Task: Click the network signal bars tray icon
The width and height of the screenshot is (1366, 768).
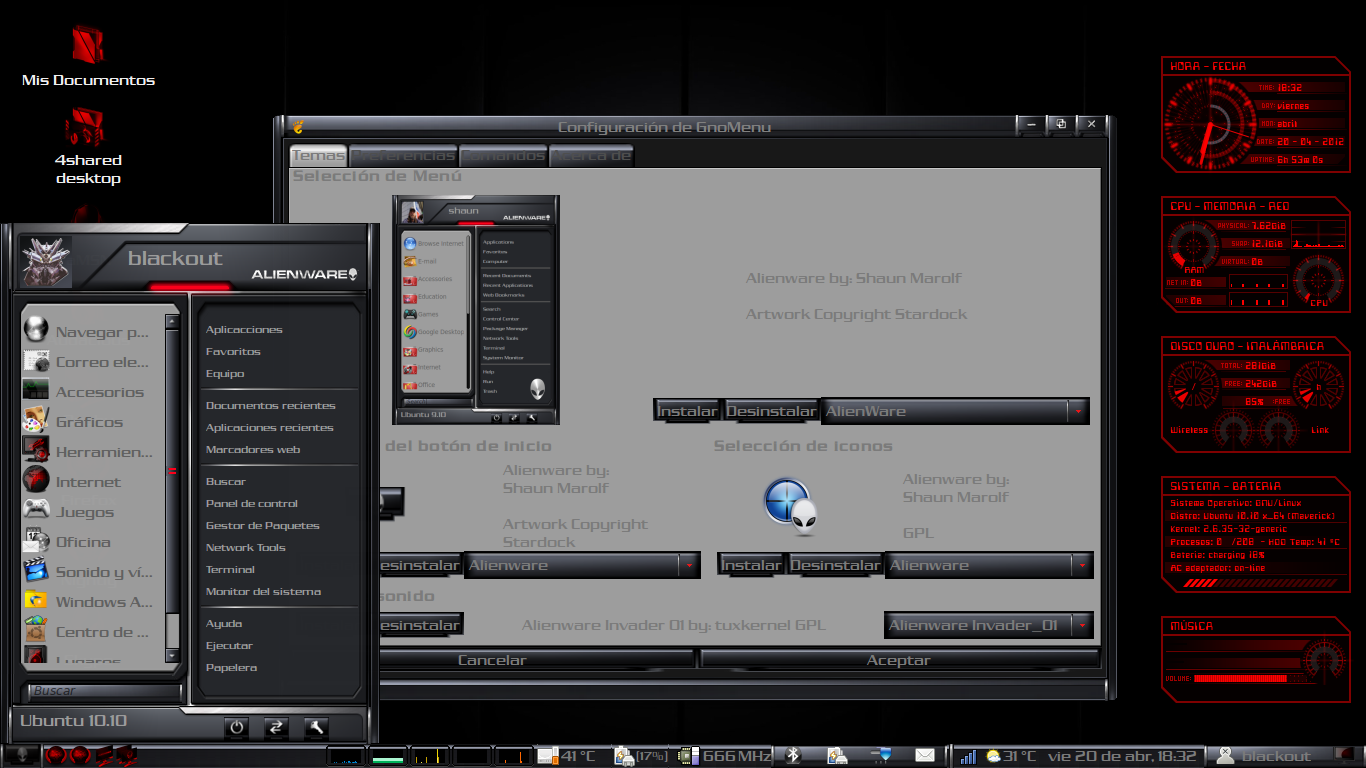Action: click(967, 757)
